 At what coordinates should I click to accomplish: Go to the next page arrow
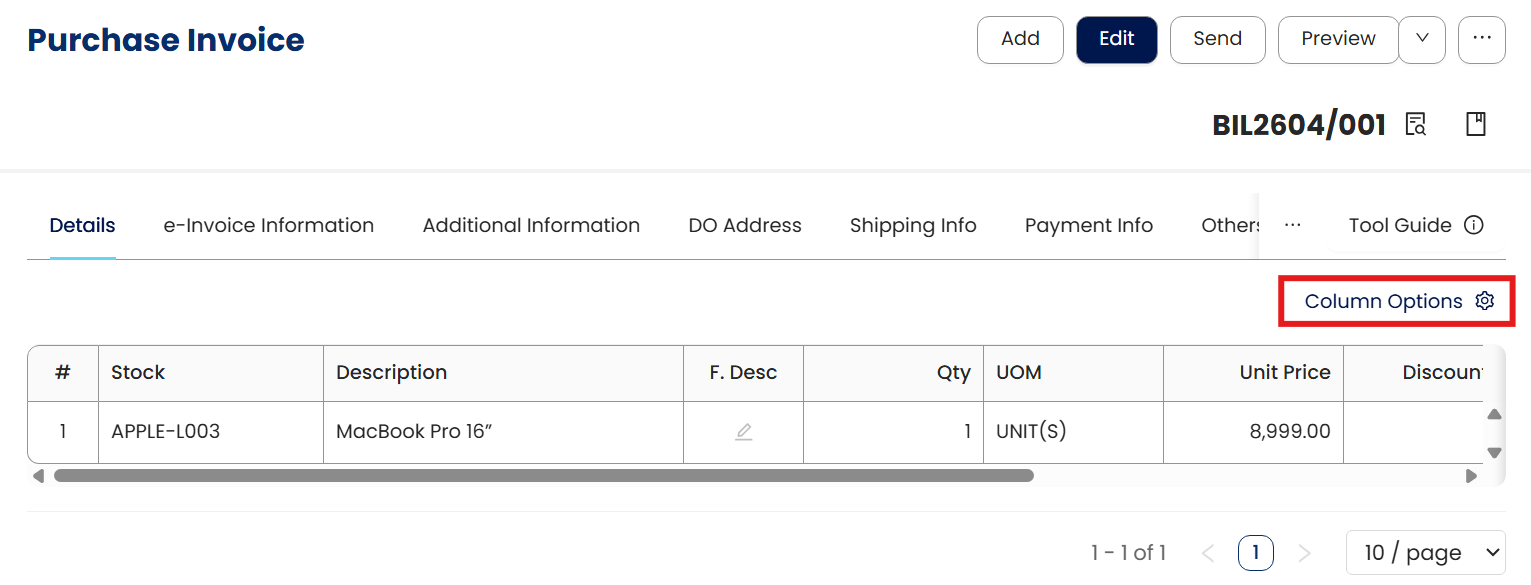point(1304,553)
